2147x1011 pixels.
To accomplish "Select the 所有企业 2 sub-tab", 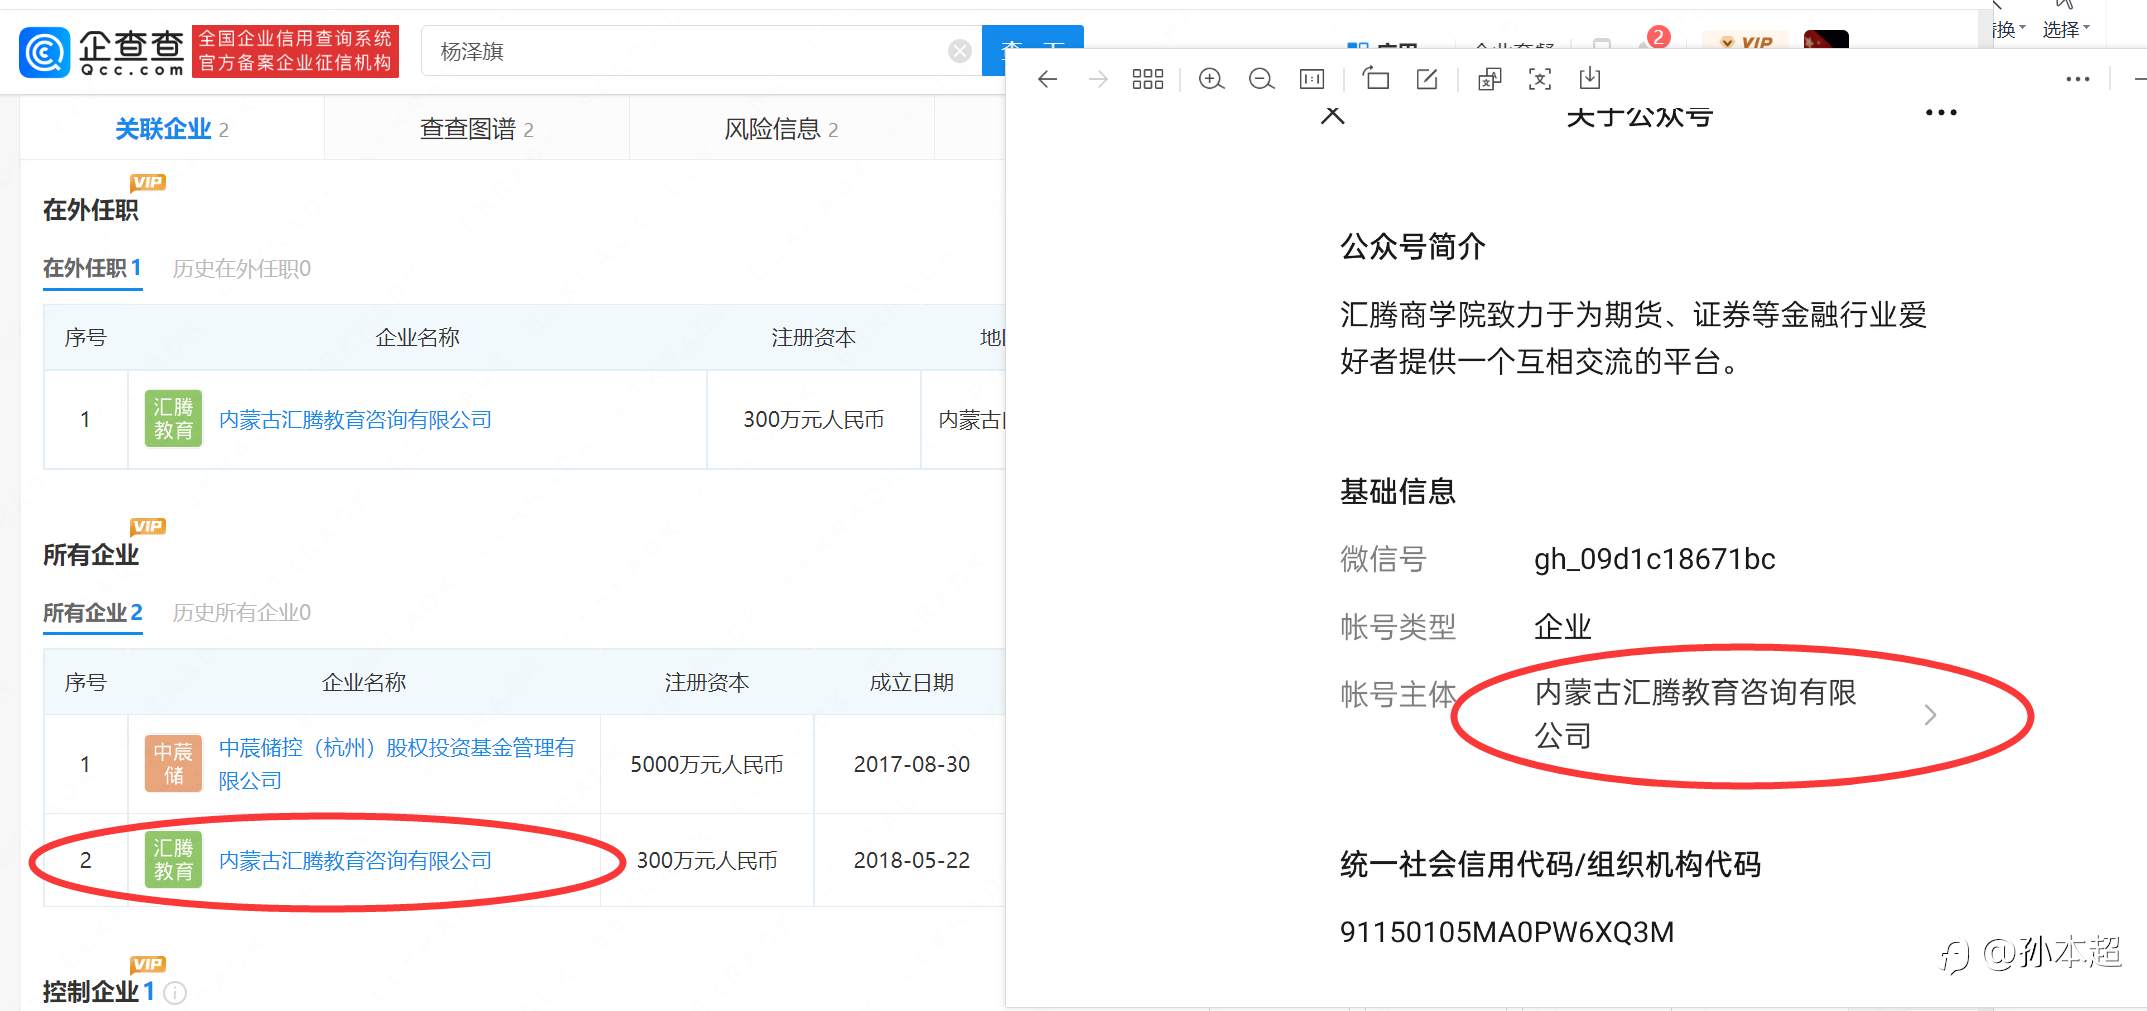I will point(92,612).
